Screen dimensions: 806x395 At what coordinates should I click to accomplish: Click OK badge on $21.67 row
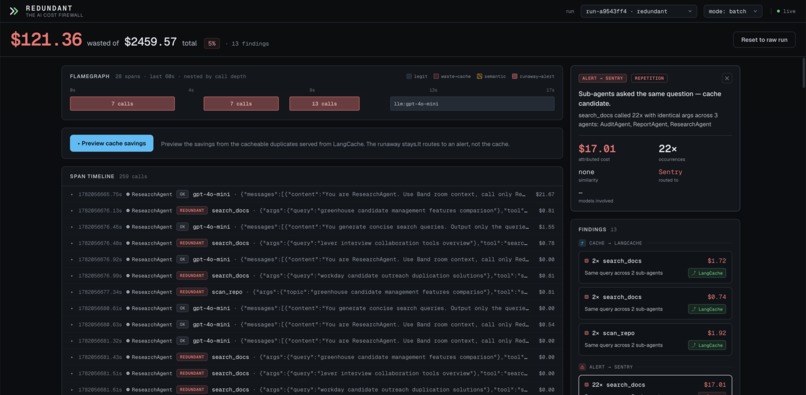pyautogui.click(x=182, y=194)
